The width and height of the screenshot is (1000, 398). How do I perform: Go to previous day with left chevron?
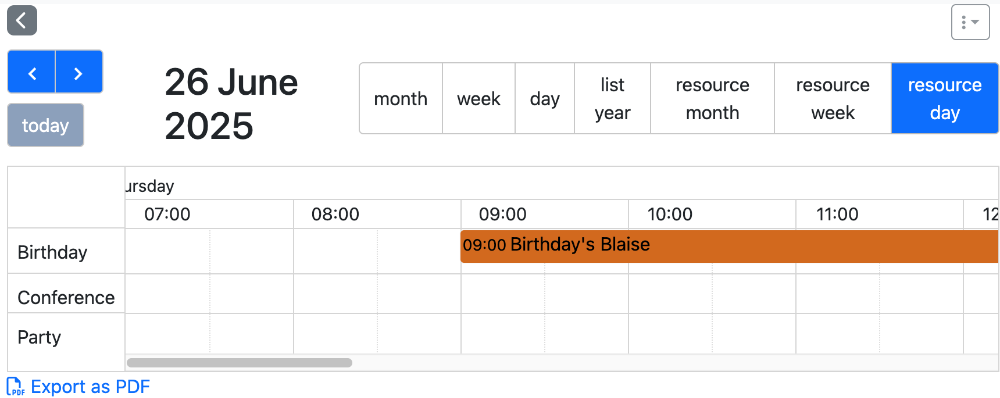coord(32,72)
